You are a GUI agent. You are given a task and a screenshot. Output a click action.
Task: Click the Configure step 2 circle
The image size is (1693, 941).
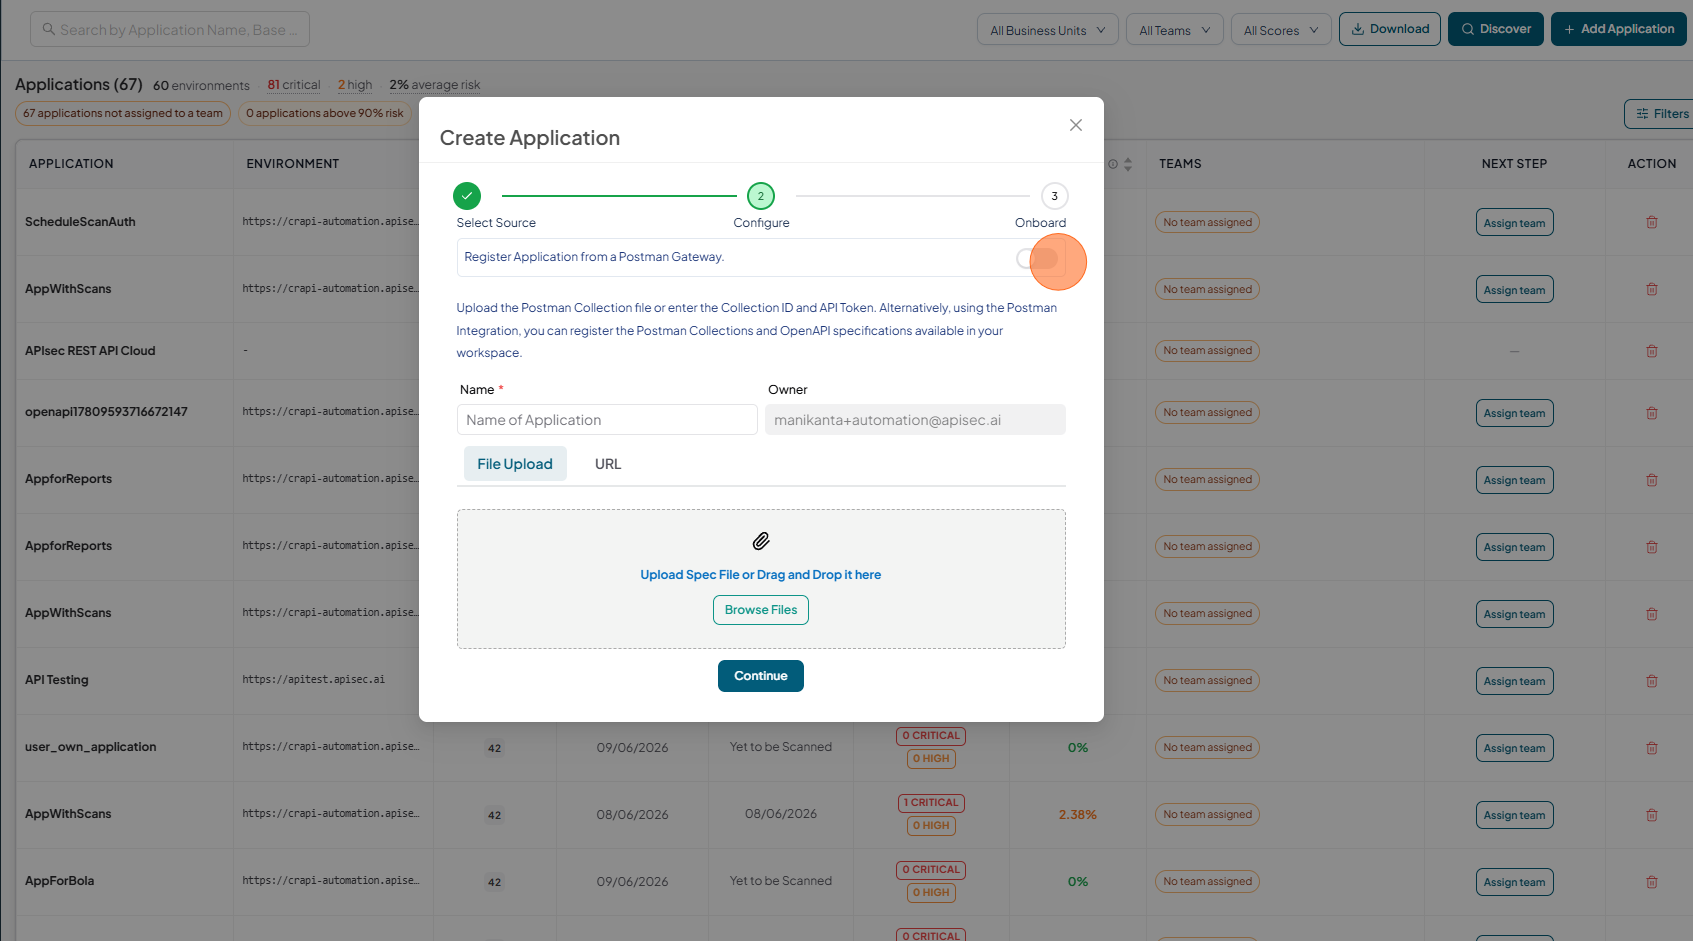click(x=761, y=196)
